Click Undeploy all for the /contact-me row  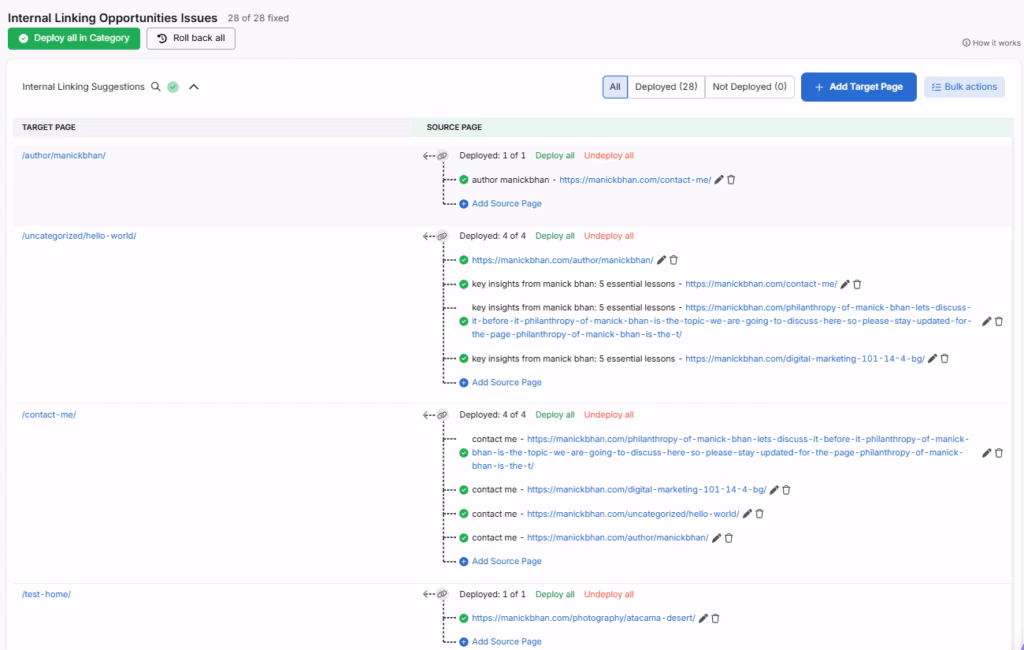point(608,414)
